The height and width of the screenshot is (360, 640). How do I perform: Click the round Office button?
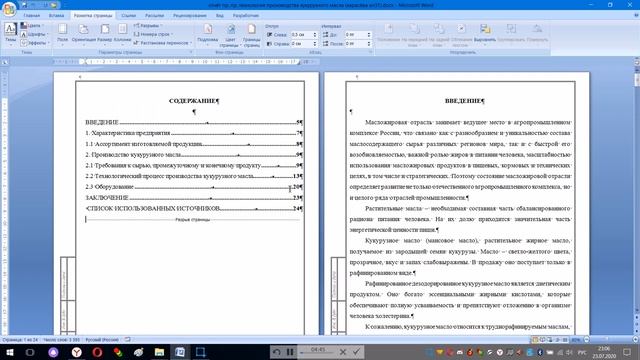tap(9, 9)
